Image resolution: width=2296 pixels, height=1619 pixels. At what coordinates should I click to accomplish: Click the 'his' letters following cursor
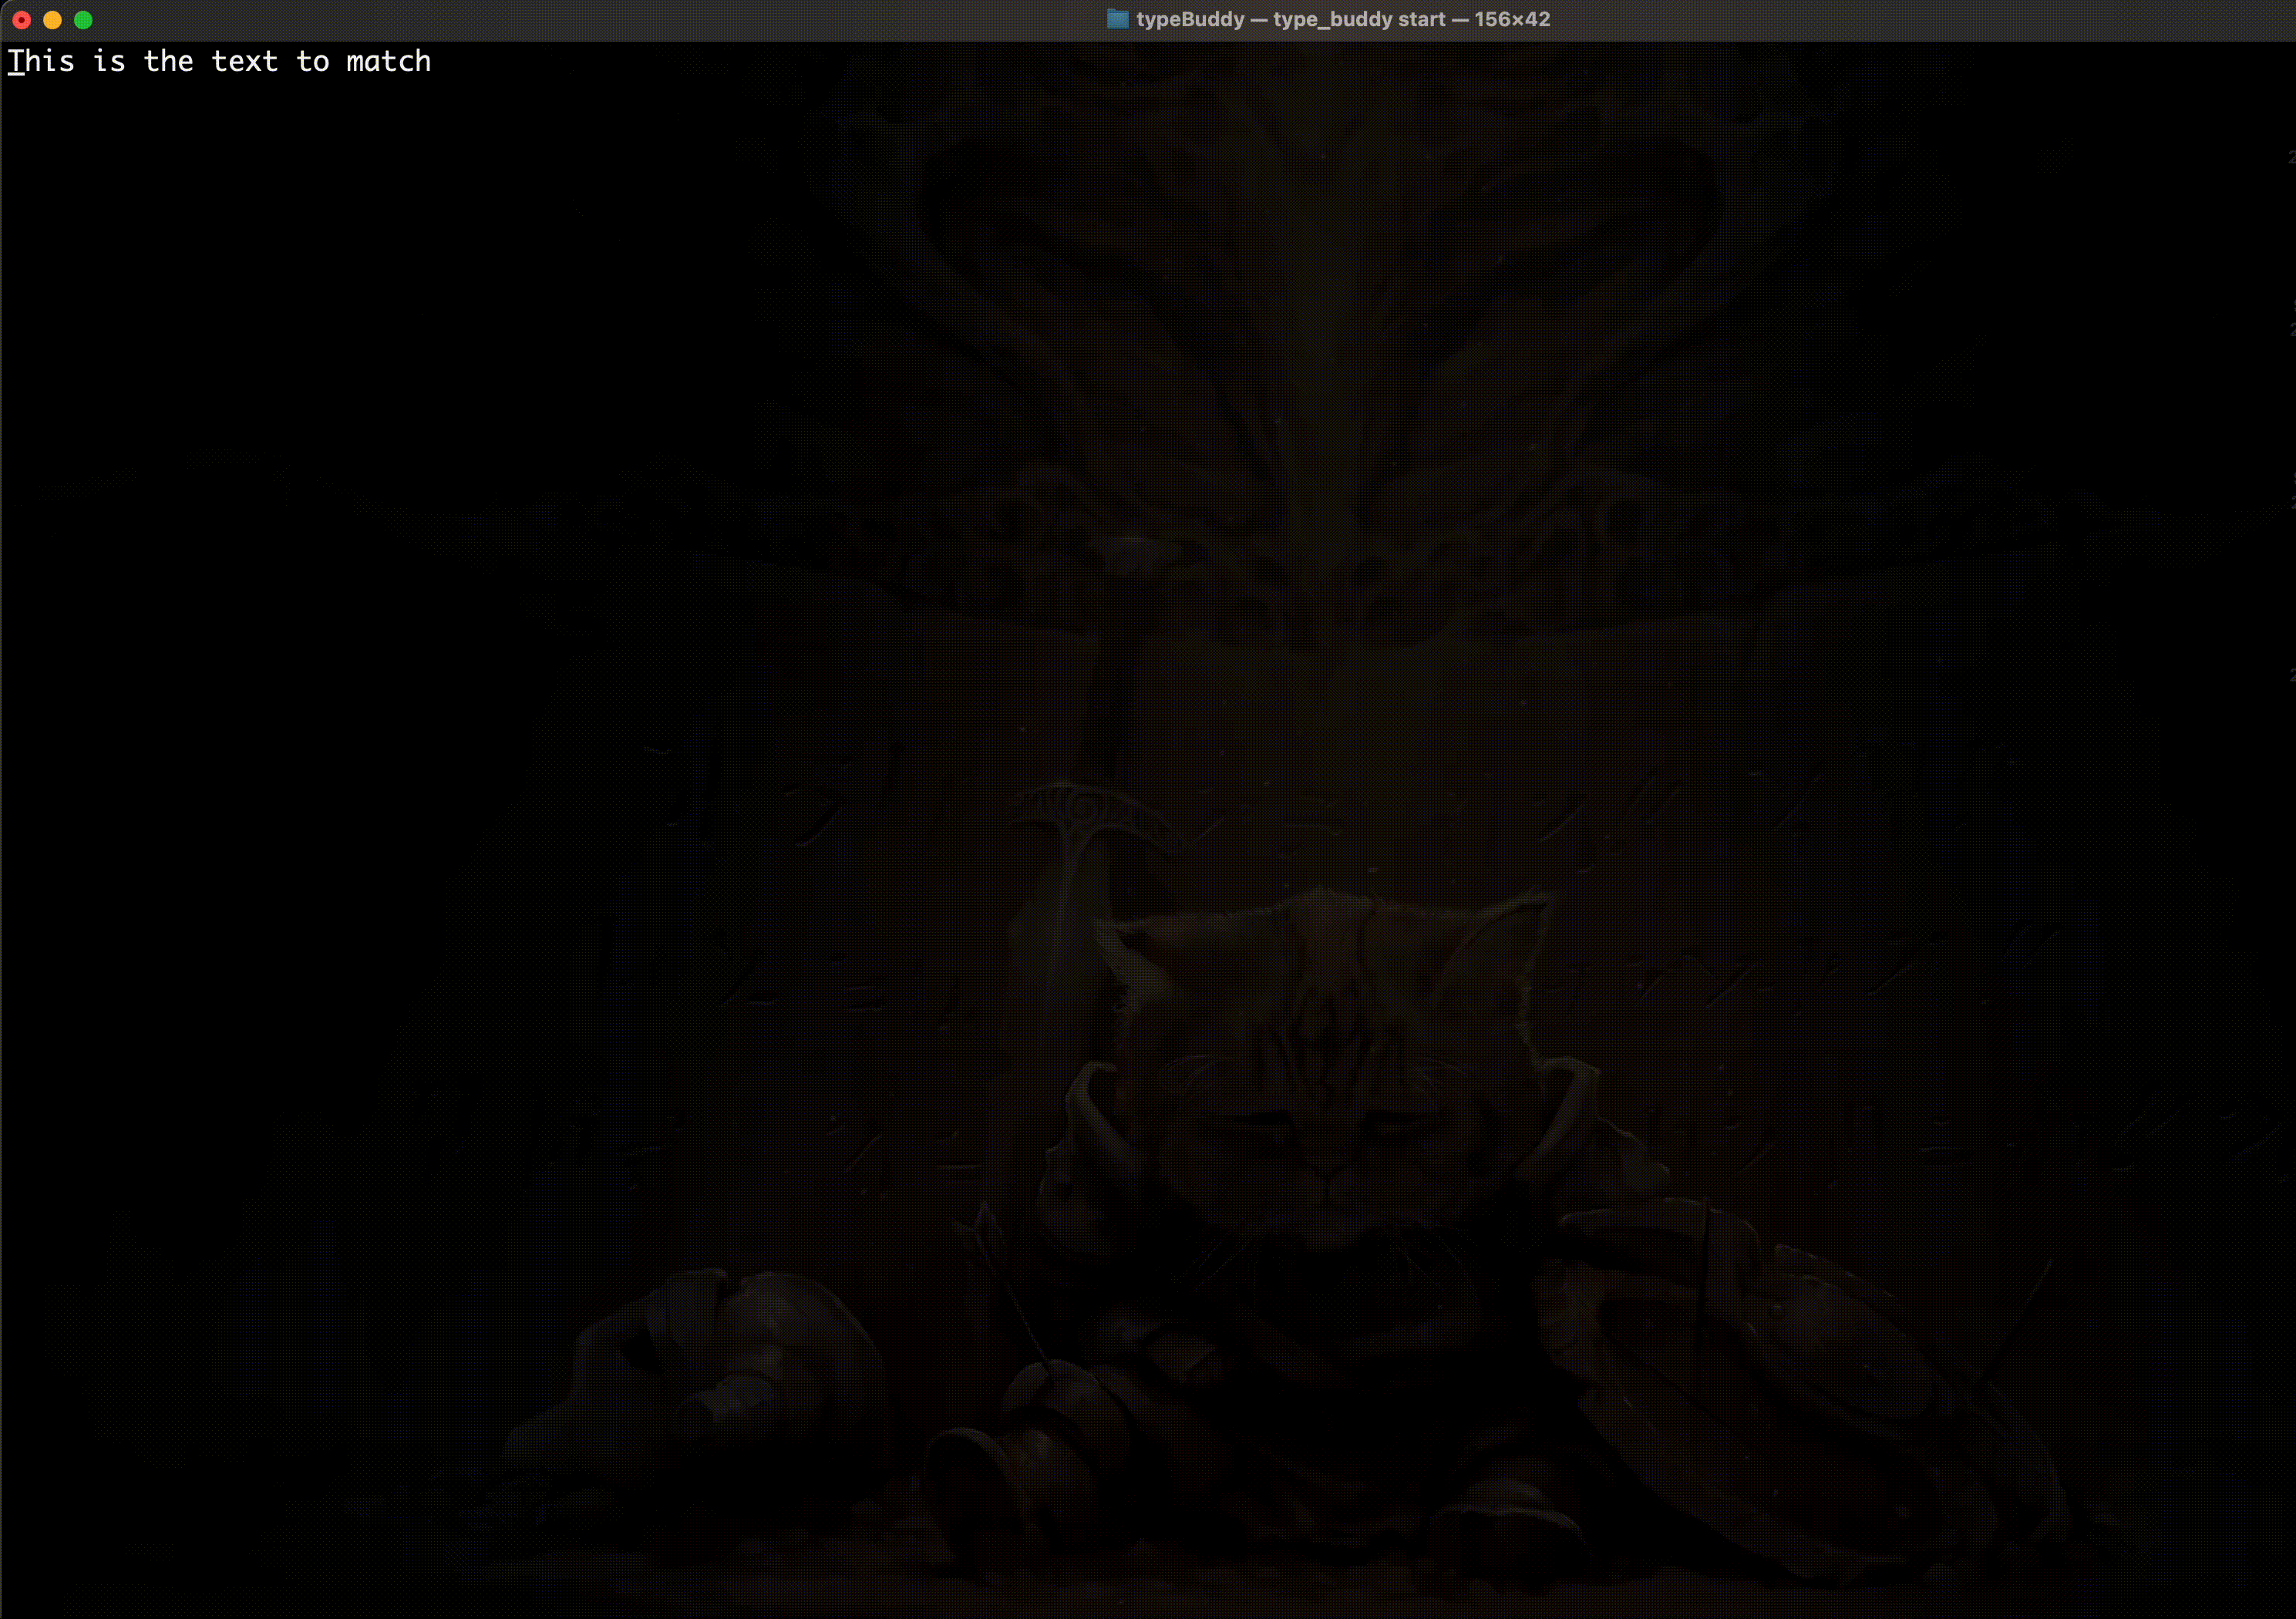pyautogui.click(x=50, y=62)
